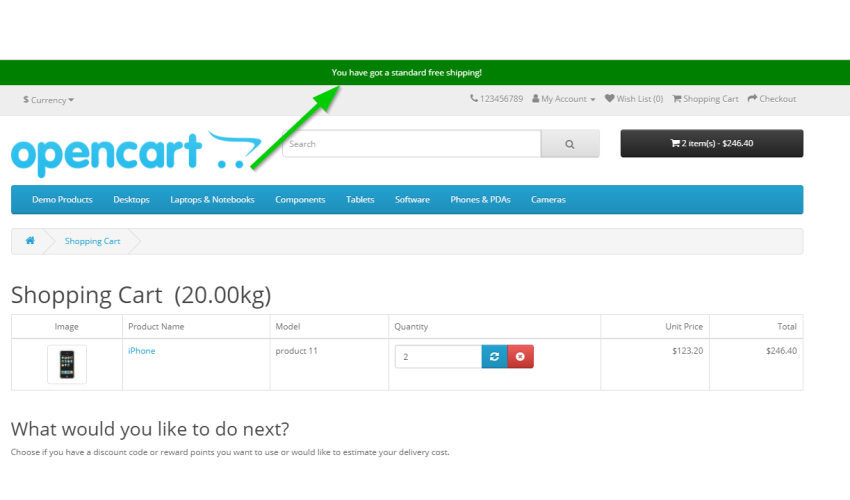The image size is (850, 500).
Task: Expand the My Account menu
Action: pos(564,99)
